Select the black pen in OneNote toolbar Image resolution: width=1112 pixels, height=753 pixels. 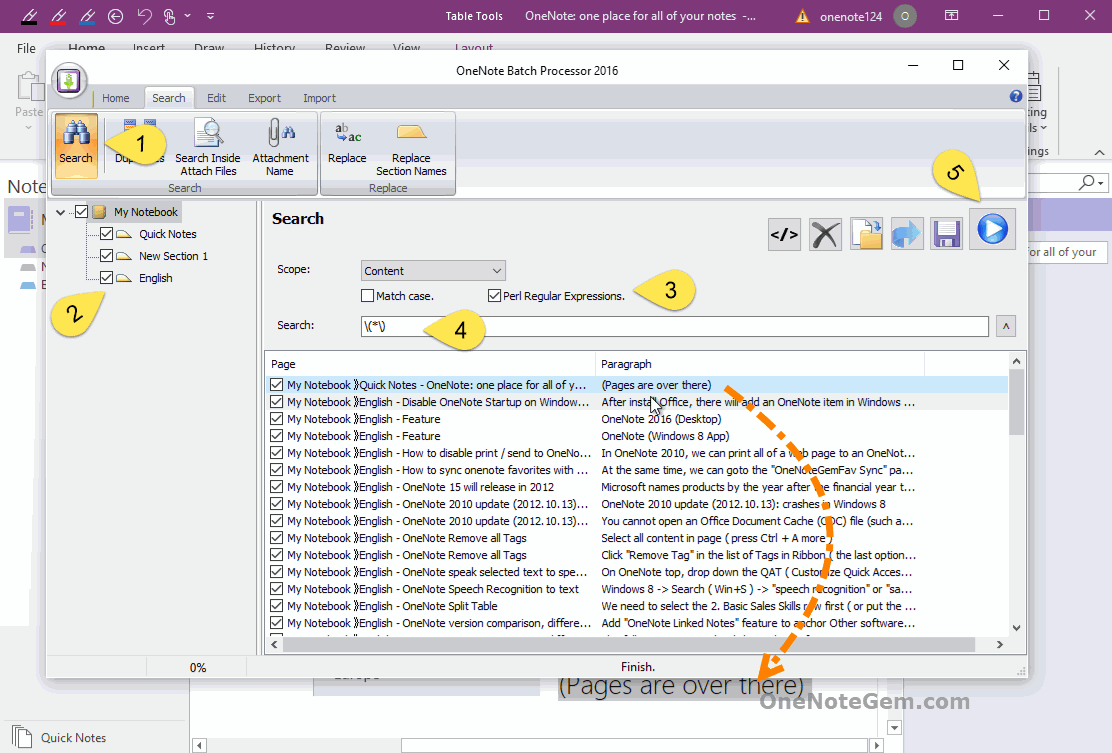[x=30, y=16]
